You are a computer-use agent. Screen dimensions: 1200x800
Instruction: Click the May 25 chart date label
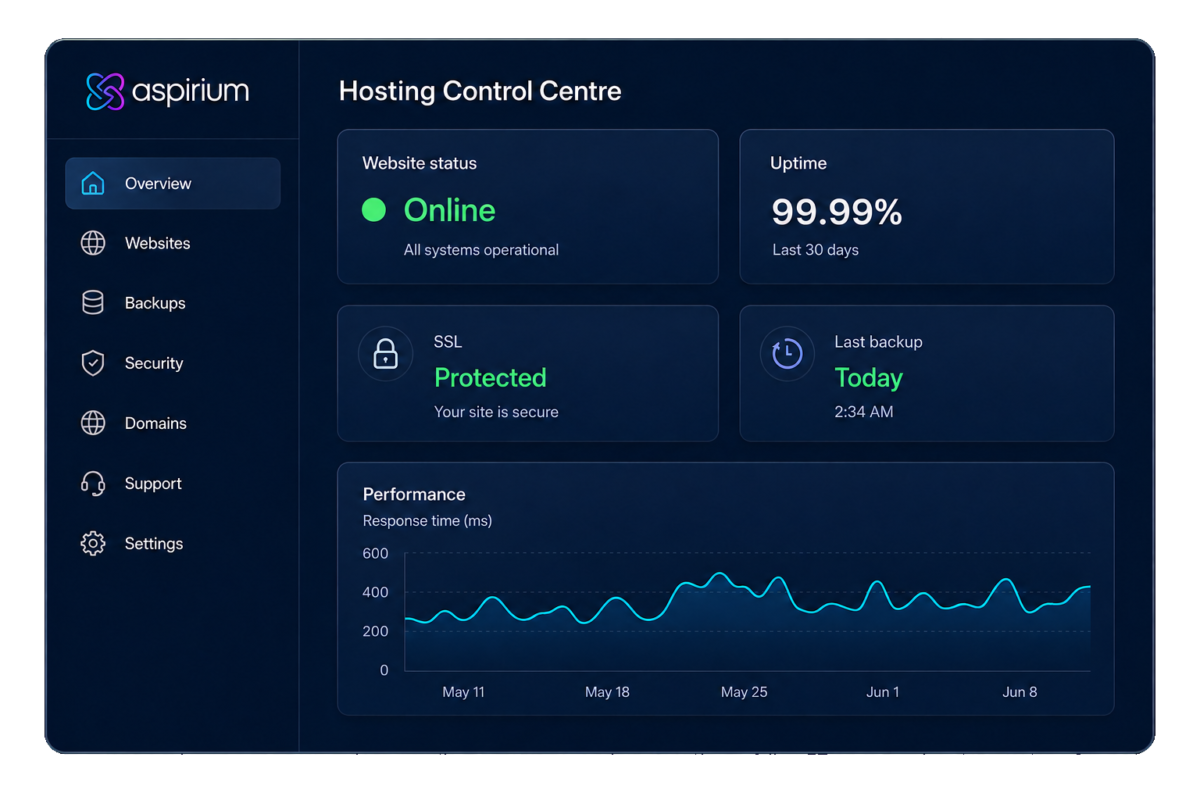[744, 692]
